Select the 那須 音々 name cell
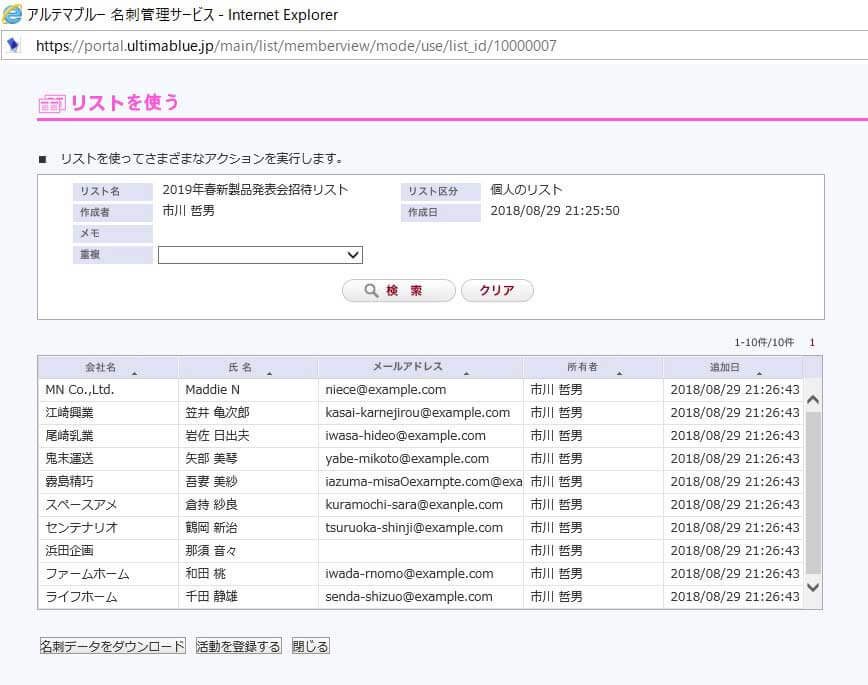The width and height of the screenshot is (868, 685). [248, 550]
